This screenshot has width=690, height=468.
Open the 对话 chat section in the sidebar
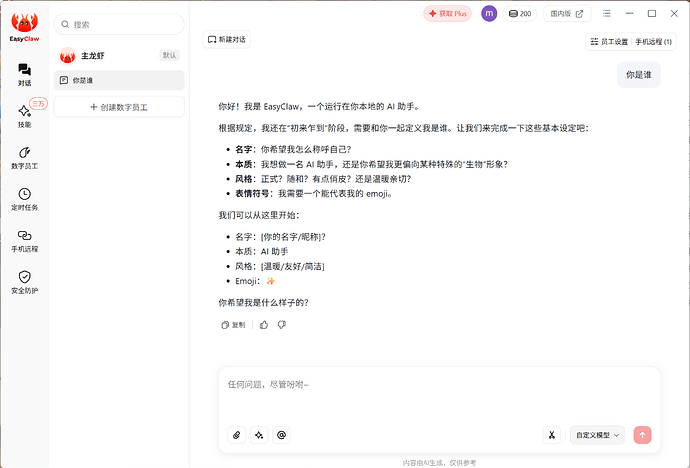(x=24, y=74)
